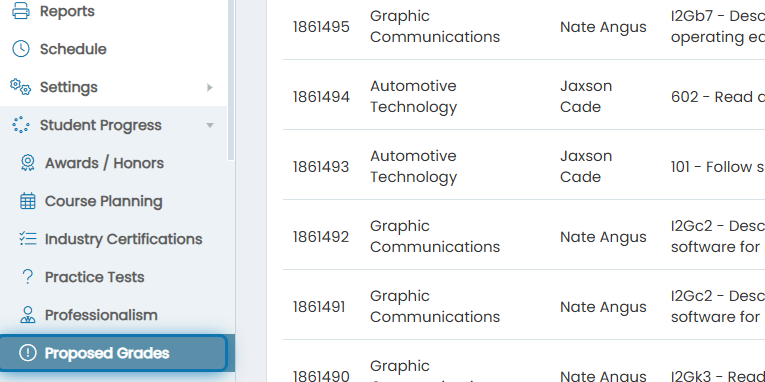Click the Schedule clock icon
This screenshot has width=765, height=382.
[x=20, y=49]
